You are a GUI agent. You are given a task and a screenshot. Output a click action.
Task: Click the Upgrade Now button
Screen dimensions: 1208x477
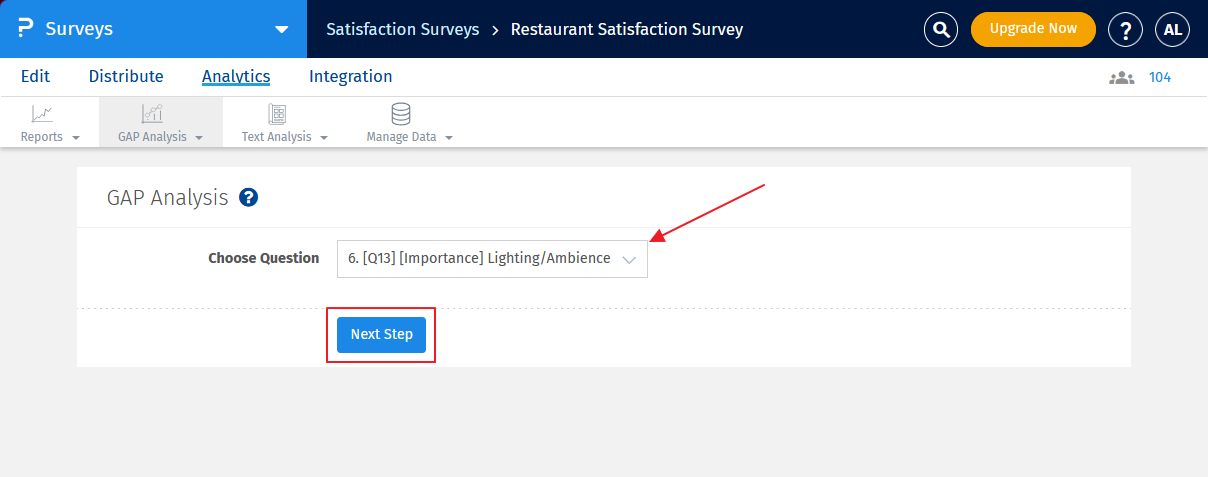(x=1033, y=29)
